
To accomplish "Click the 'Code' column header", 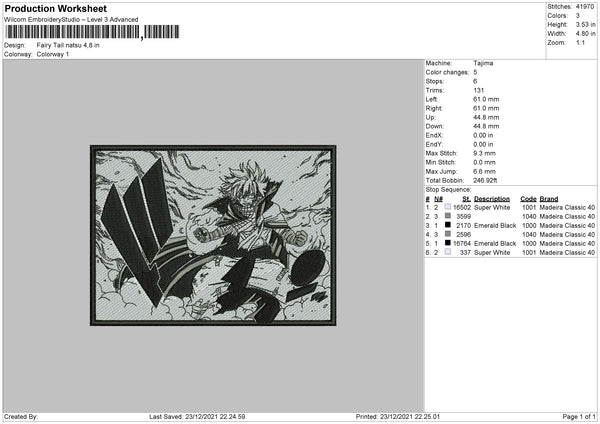I will pyautogui.click(x=528, y=199).
